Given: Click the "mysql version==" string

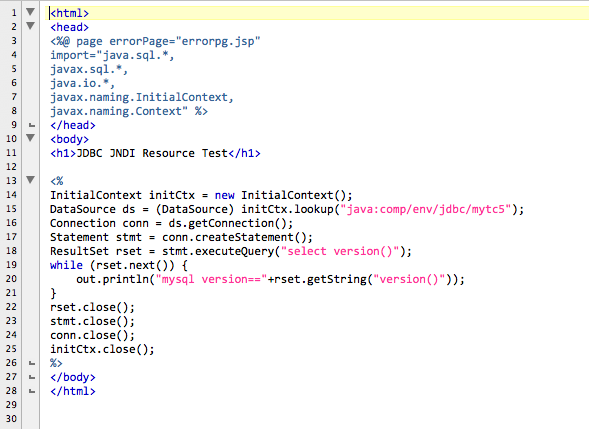Looking at the screenshot, I should pos(211,279).
